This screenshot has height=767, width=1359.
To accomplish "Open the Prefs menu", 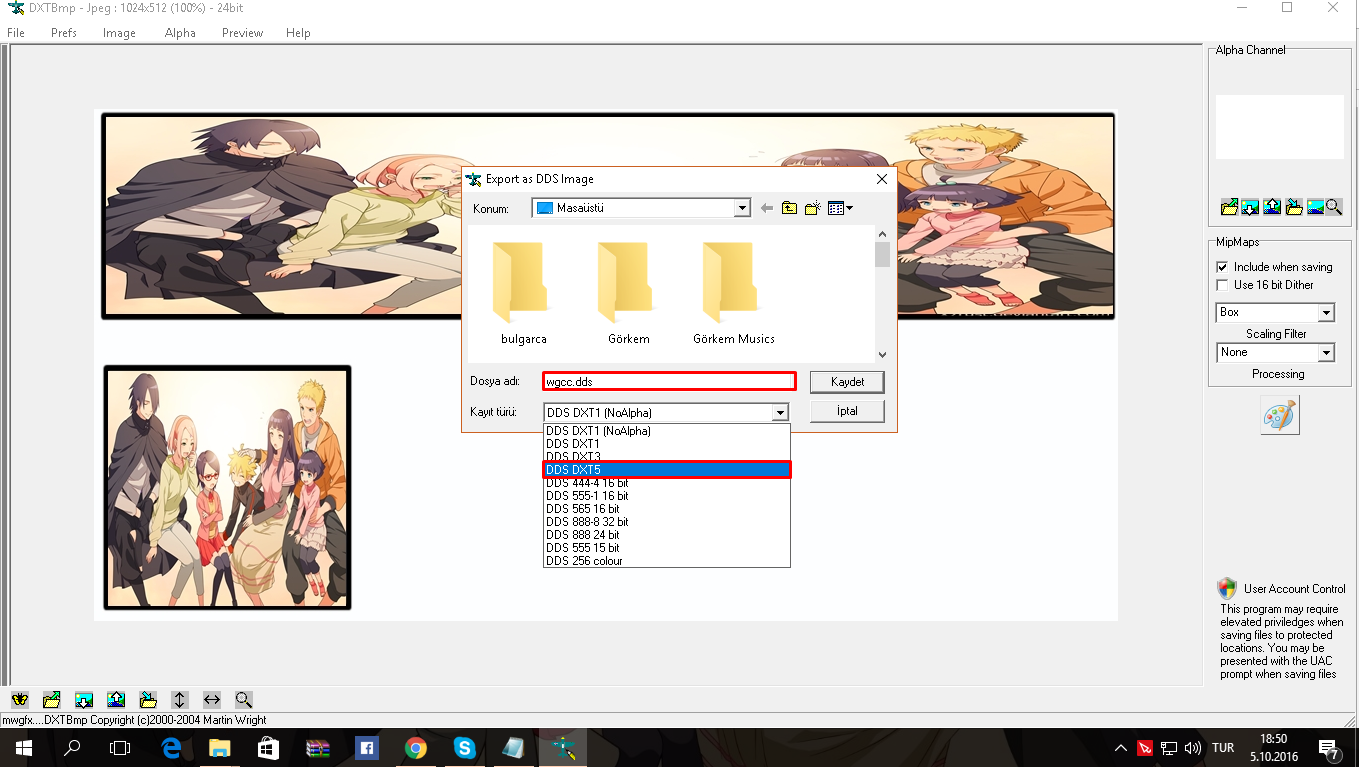I will 64,33.
